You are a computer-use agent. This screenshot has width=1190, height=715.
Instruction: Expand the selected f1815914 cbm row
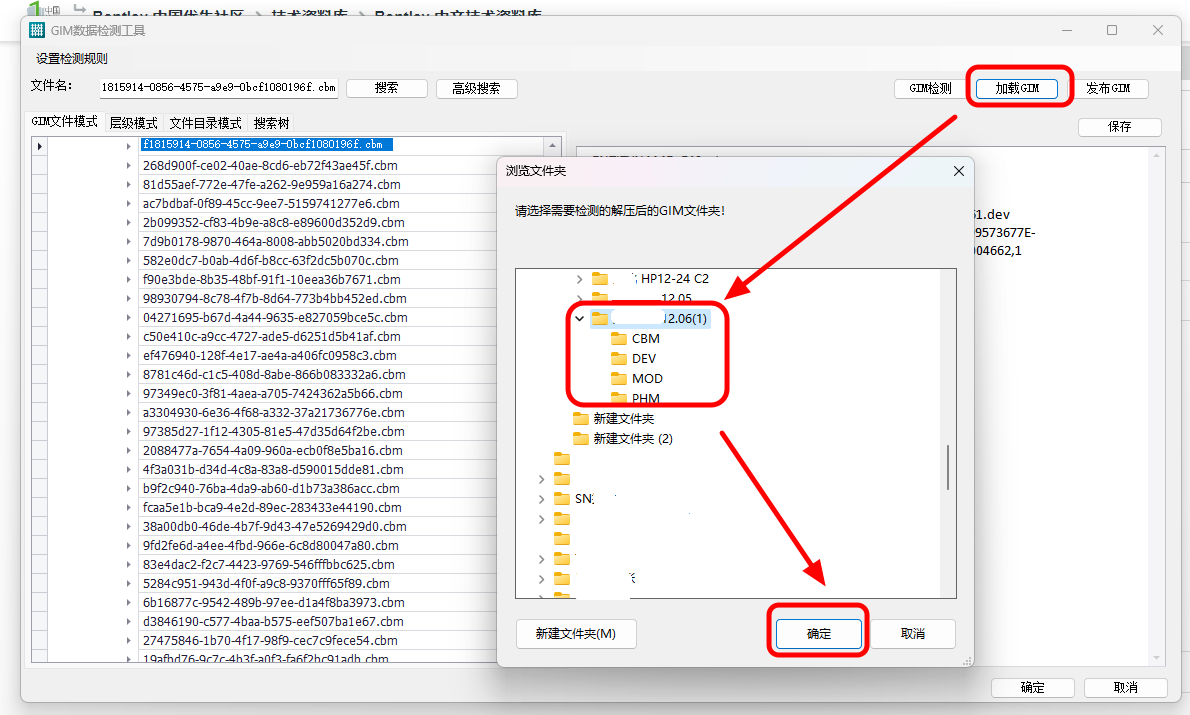coord(128,145)
